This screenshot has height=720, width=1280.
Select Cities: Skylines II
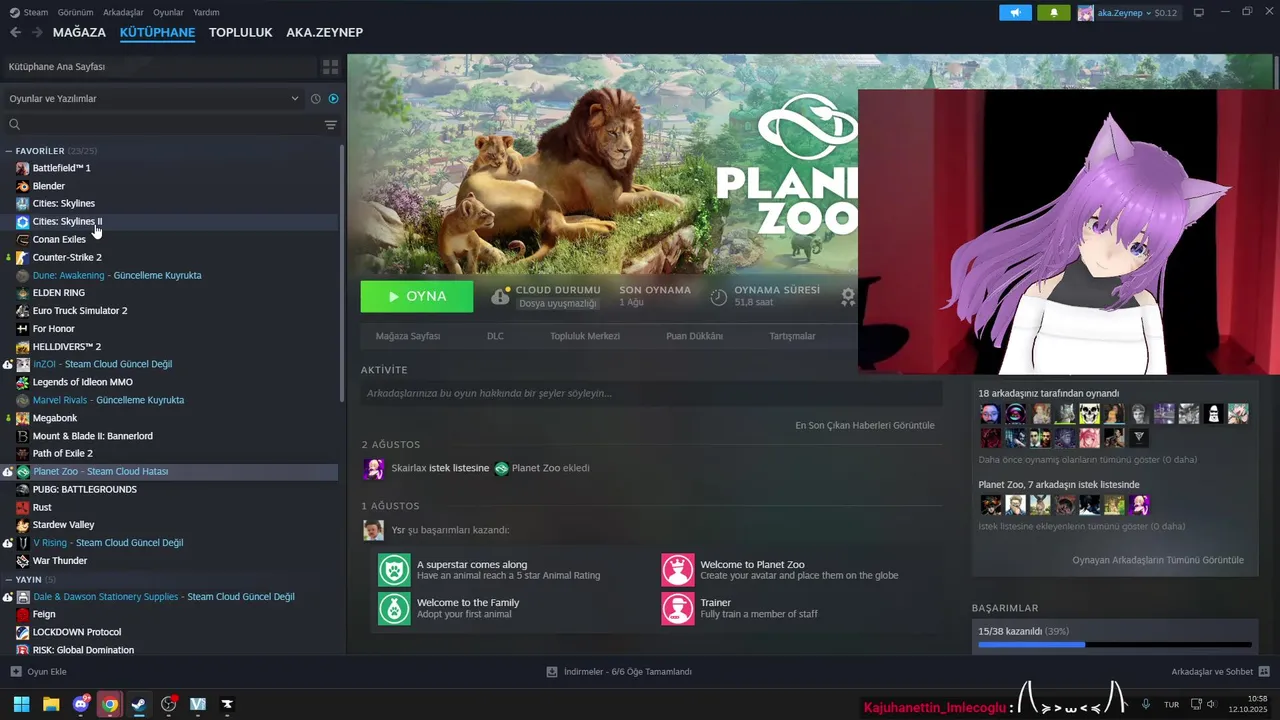(x=67, y=221)
